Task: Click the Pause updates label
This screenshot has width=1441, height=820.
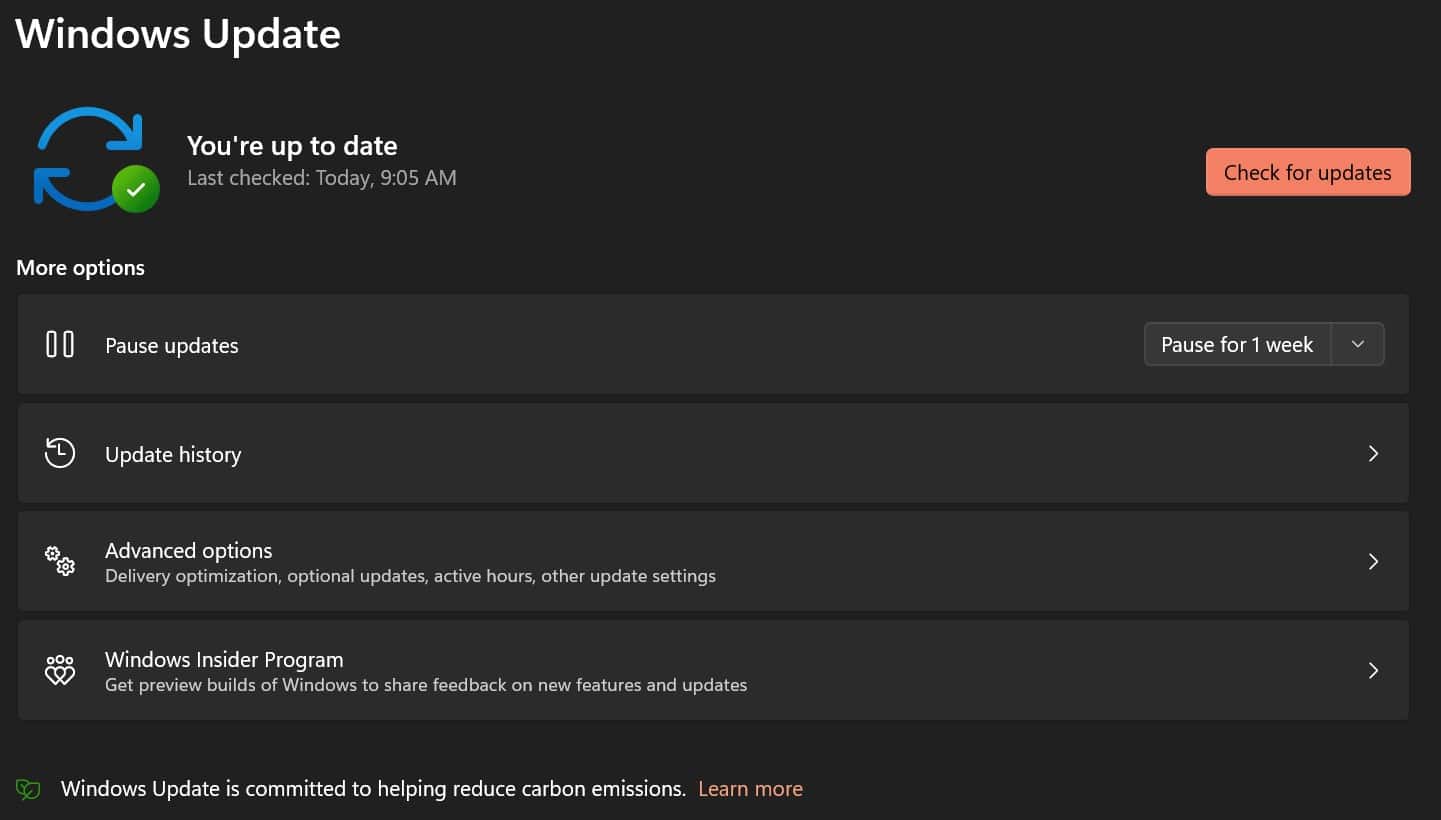Action: tap(172, 346)
